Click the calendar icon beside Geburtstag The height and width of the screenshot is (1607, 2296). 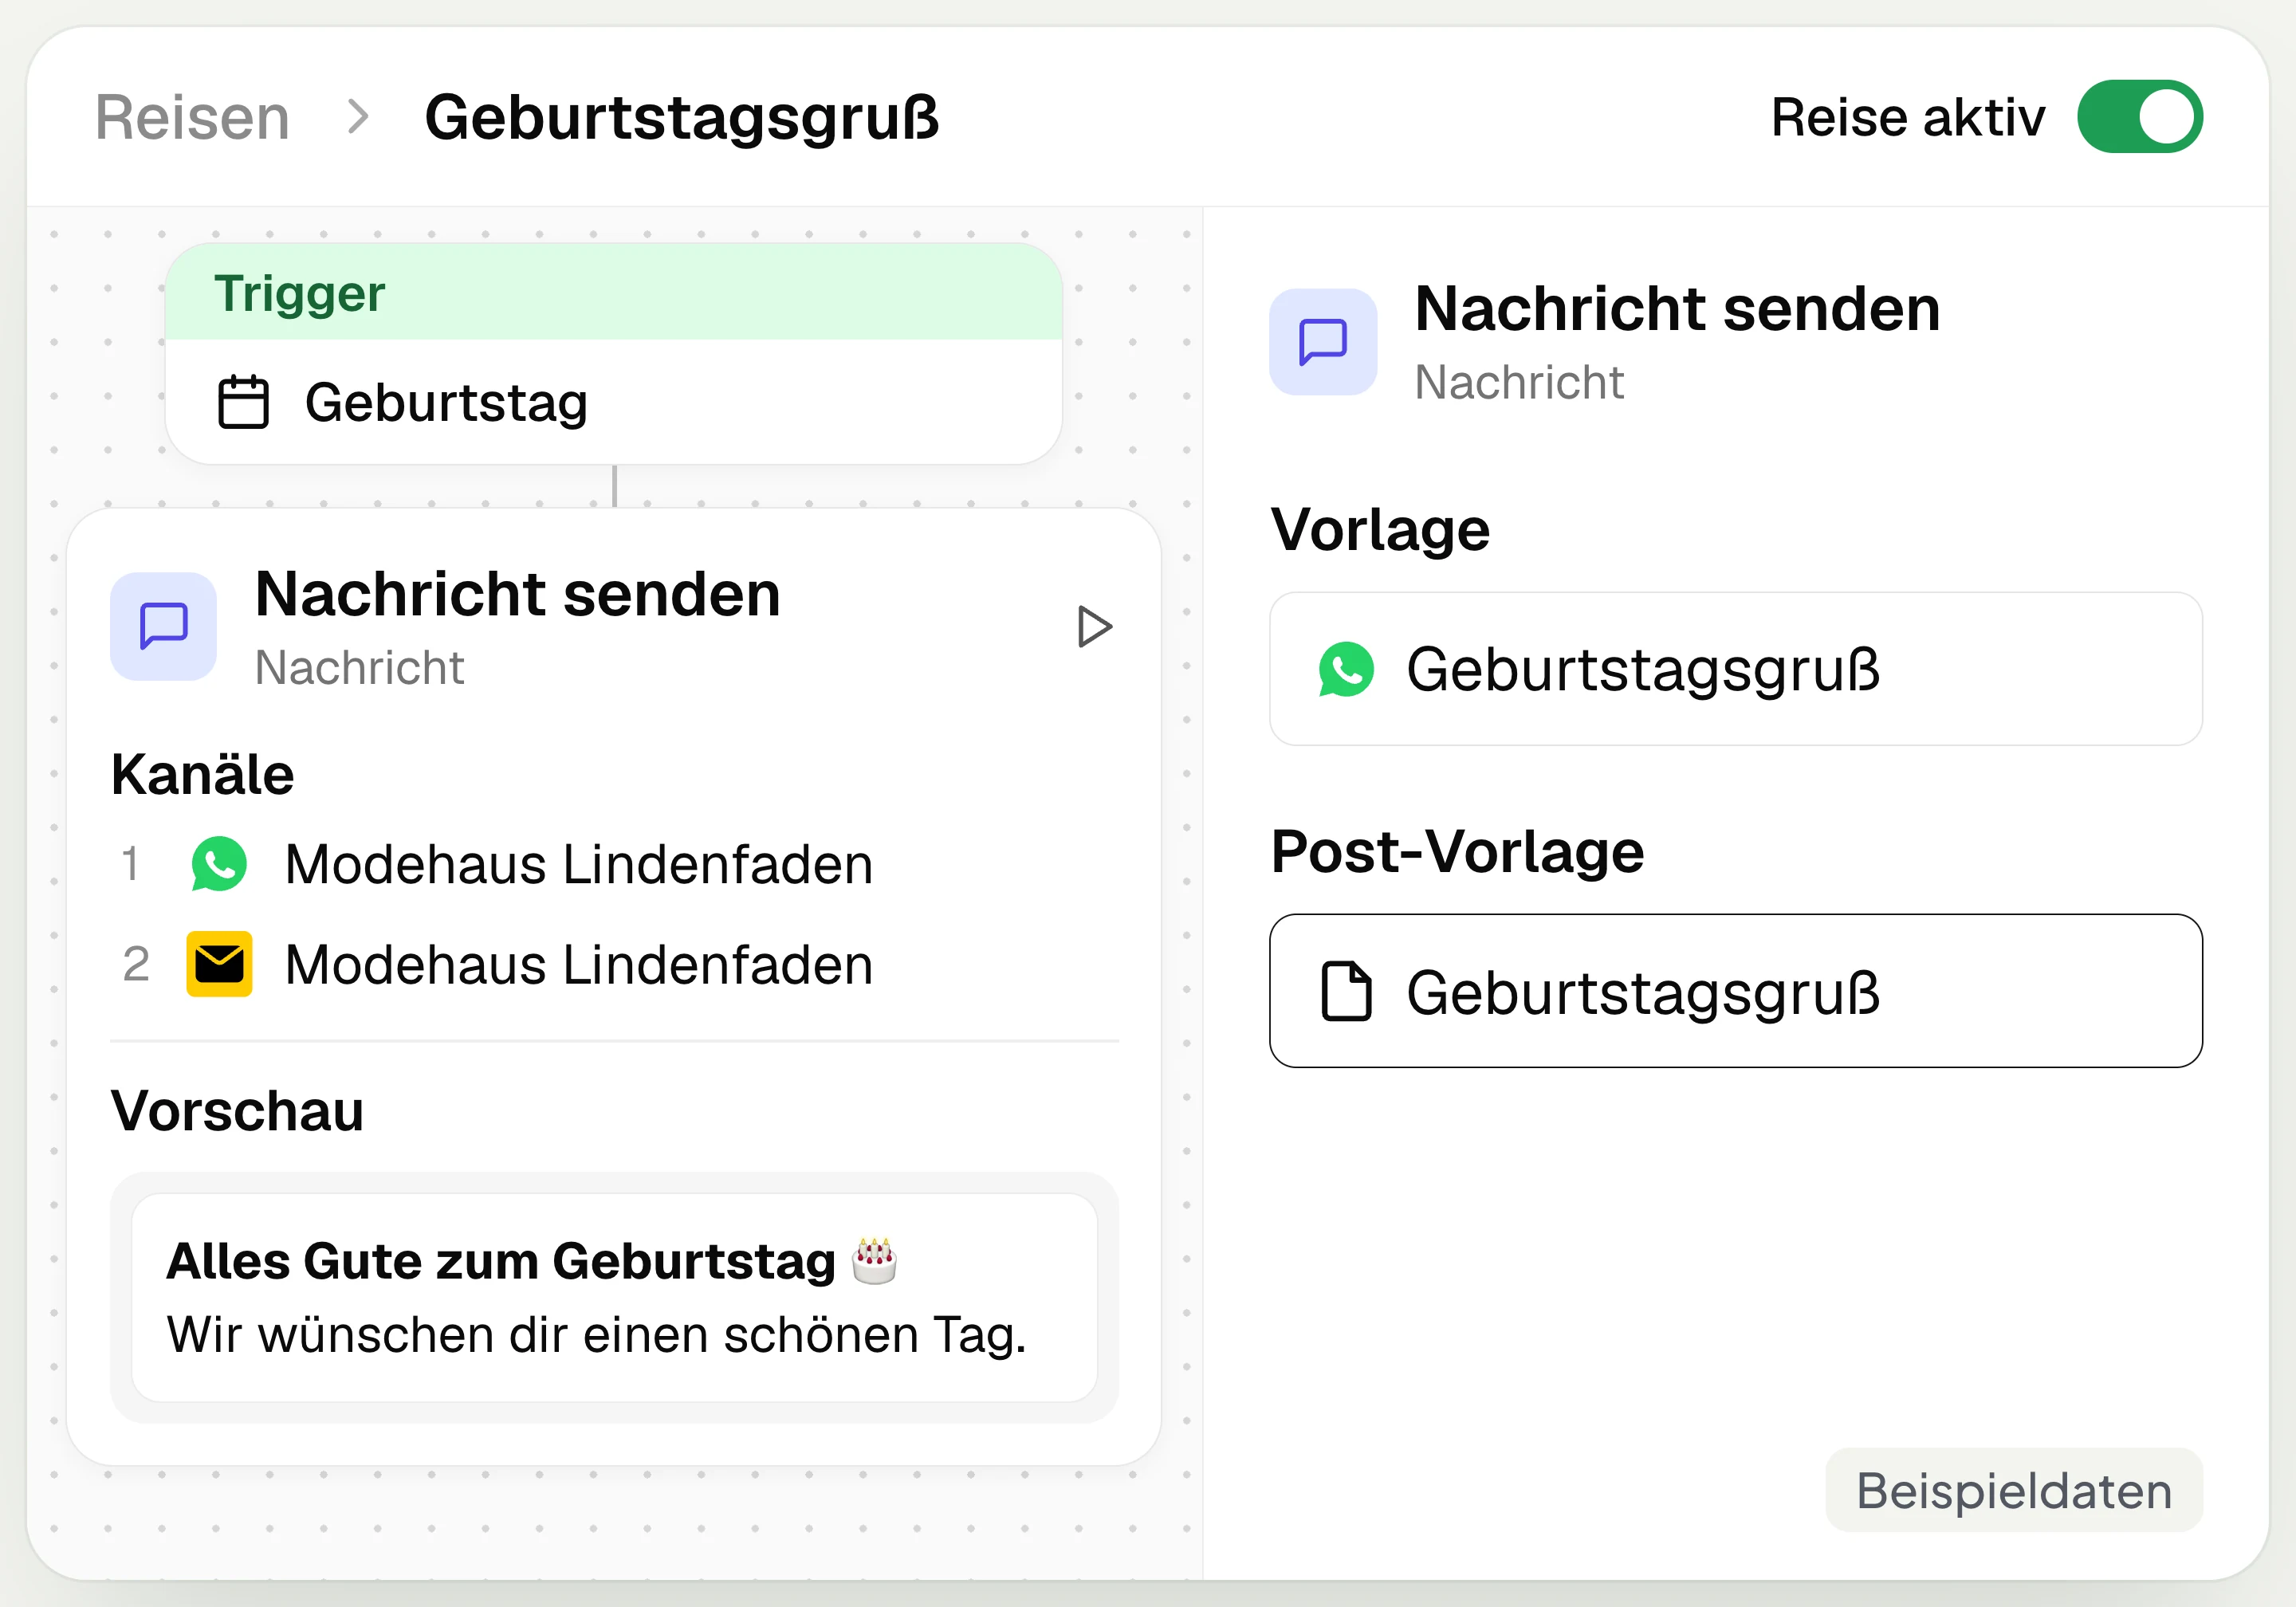(243, 402)
